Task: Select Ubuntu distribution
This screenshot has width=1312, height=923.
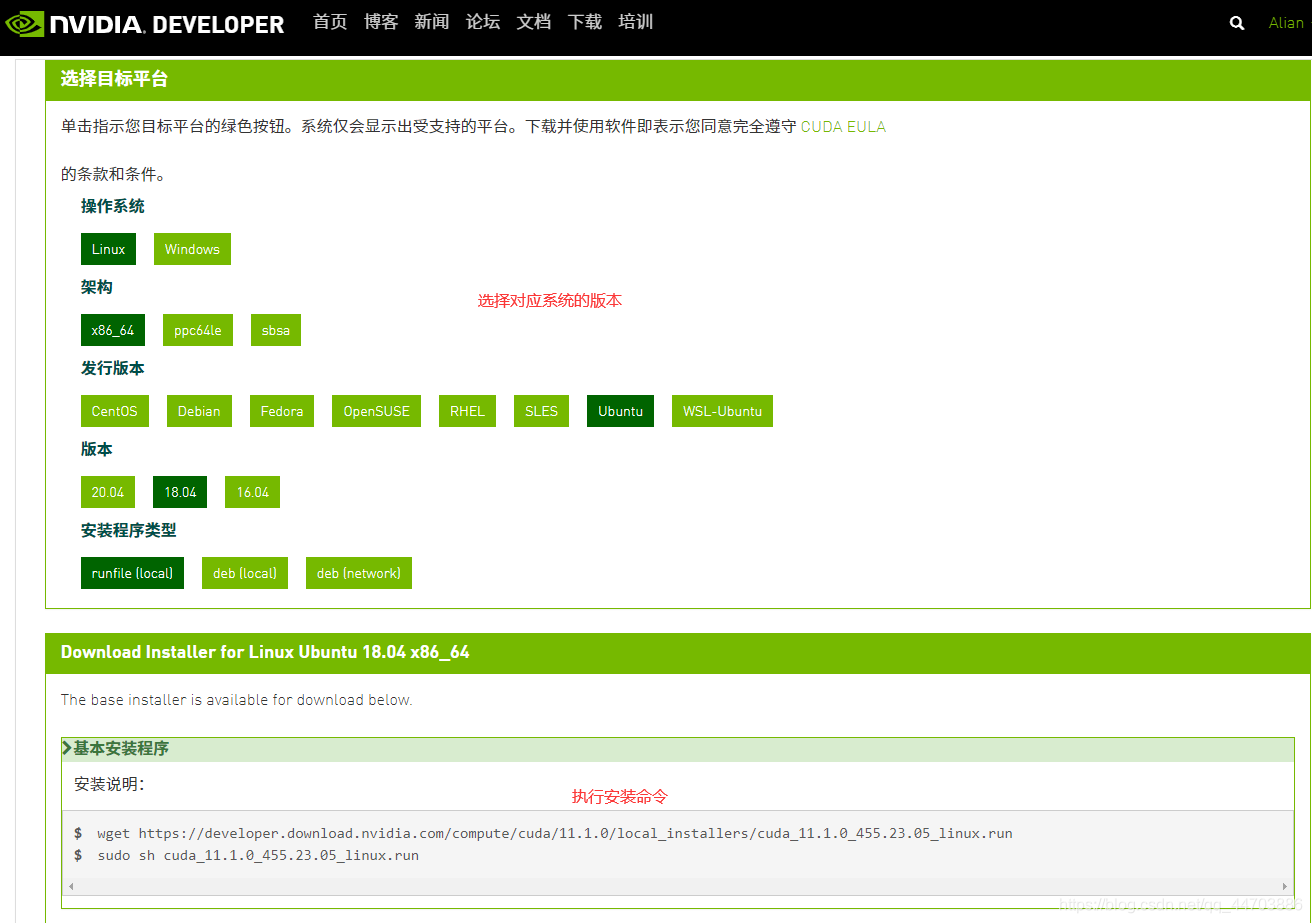Action: (621, 411)
